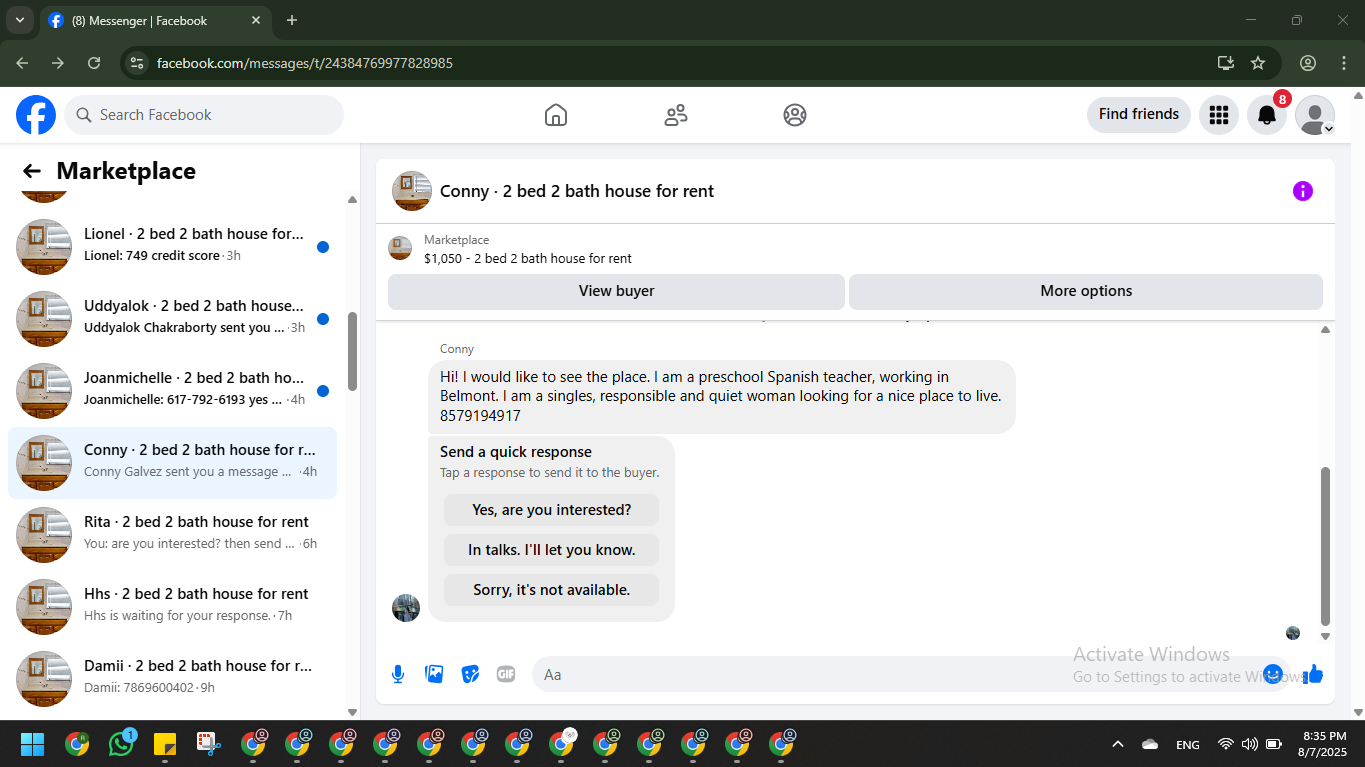This screenshot has height=767, width=1365.
Task: Click Conny's message beginning "Hi! I would like"
Action: tap(721, 396)
